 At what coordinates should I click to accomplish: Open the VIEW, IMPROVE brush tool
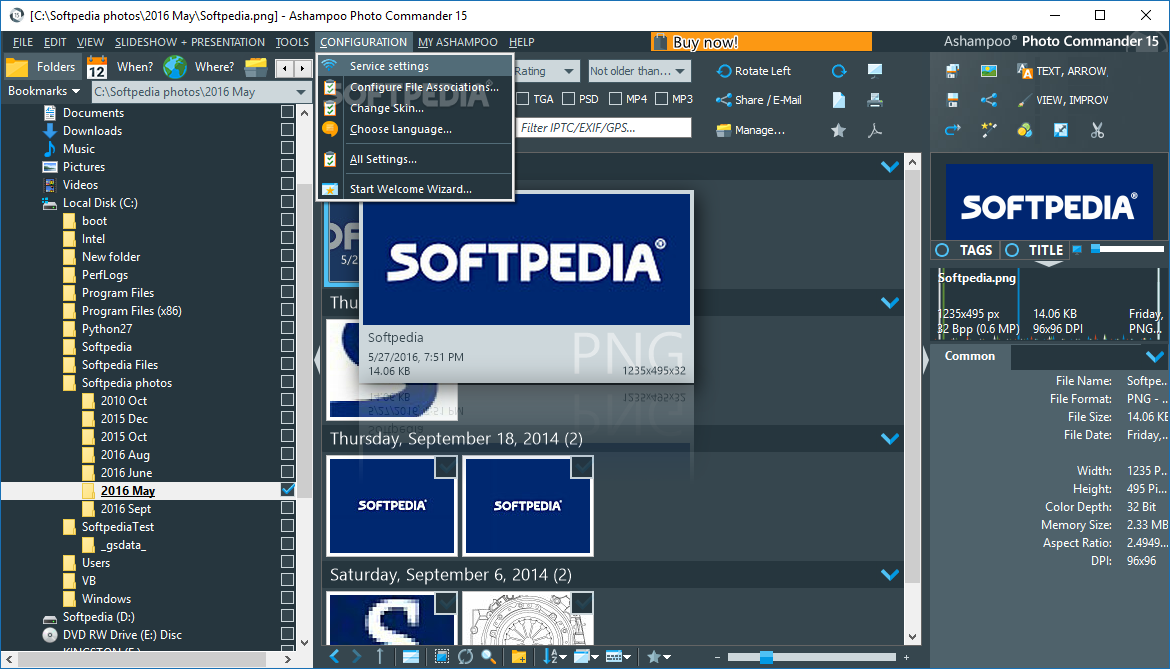tap(1063, 100)
